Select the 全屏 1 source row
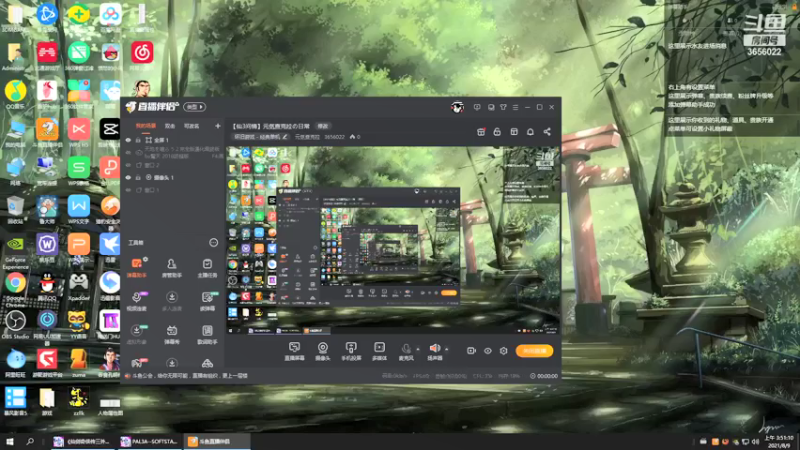The width and height of the screenshot is (800, 450). tap(172, 140)
